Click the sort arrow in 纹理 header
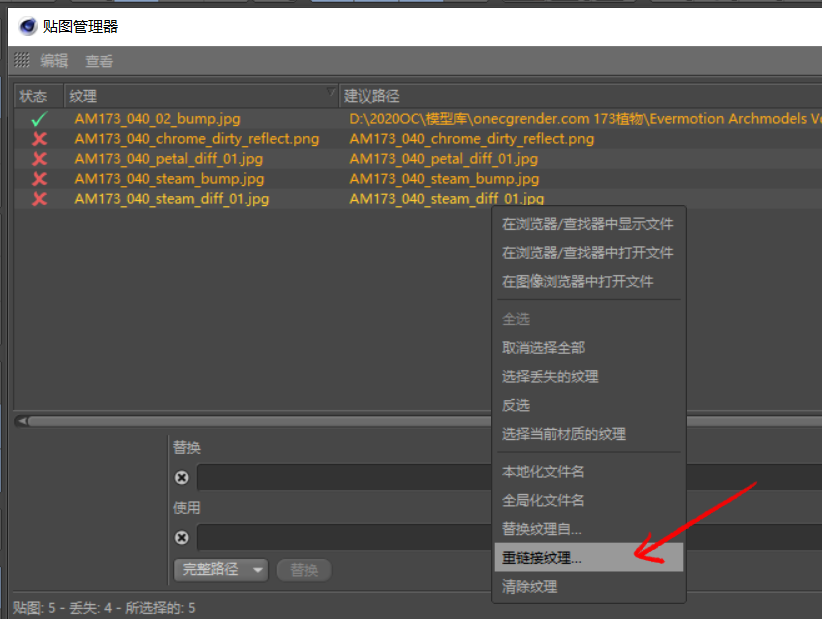822x619 pixels. click(331, 92)
